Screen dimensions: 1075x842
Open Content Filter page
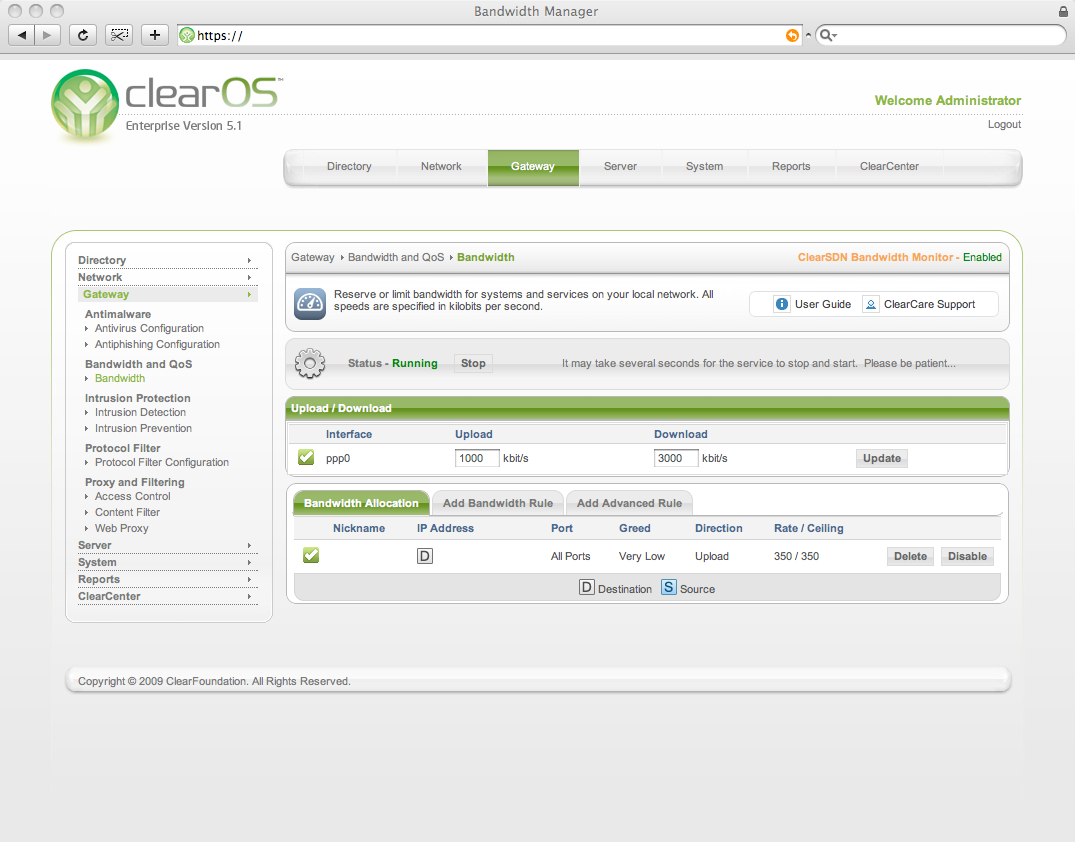[127, 512]
